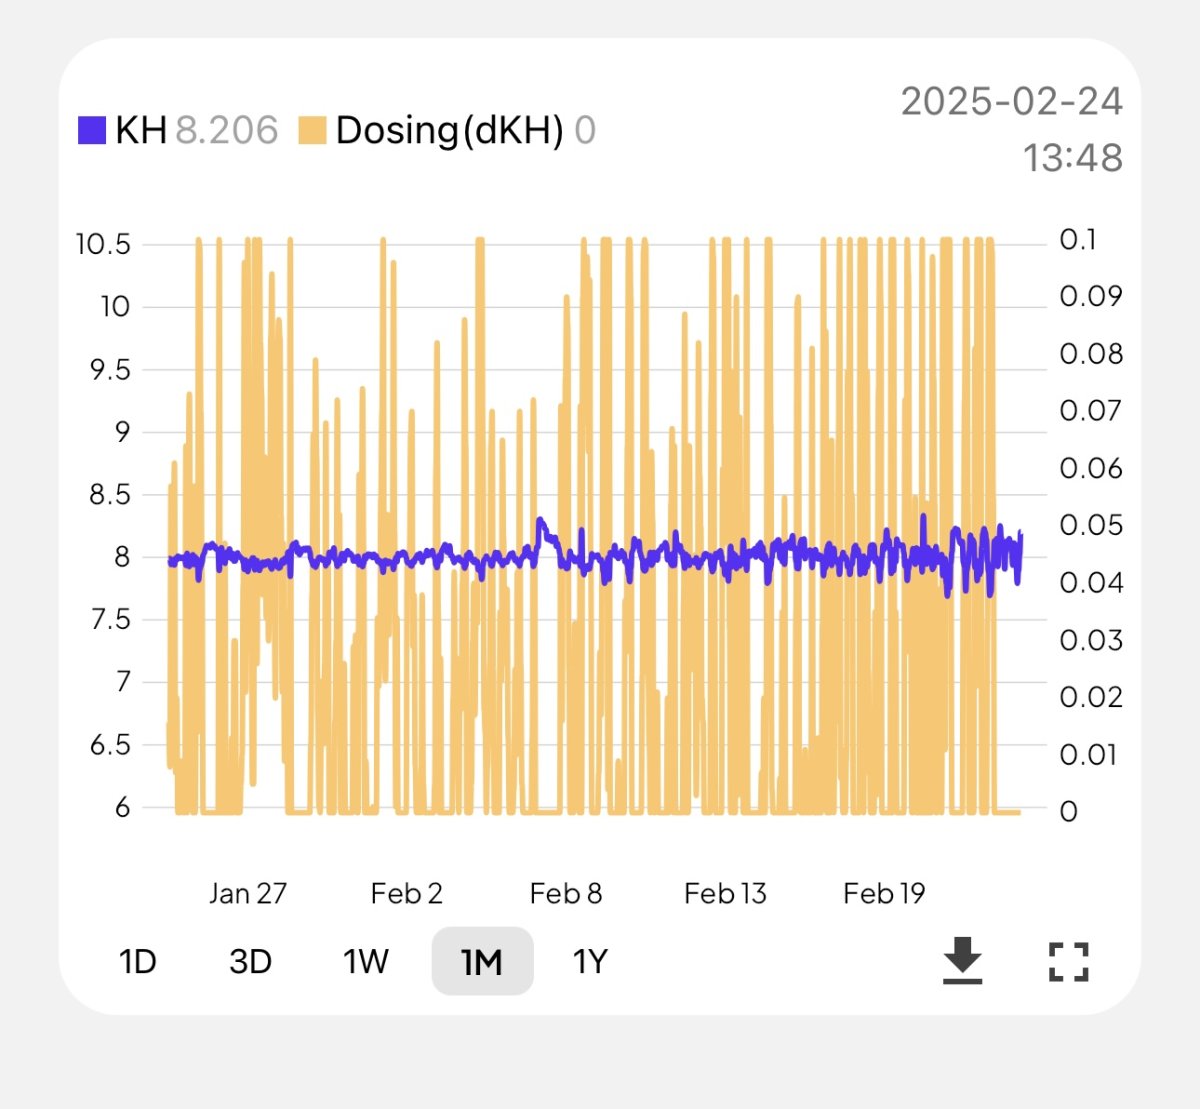Image resolution: width=1200 pixels, height=1109 pixels.
Task: Select the 1M range tab
Action: 482,961
